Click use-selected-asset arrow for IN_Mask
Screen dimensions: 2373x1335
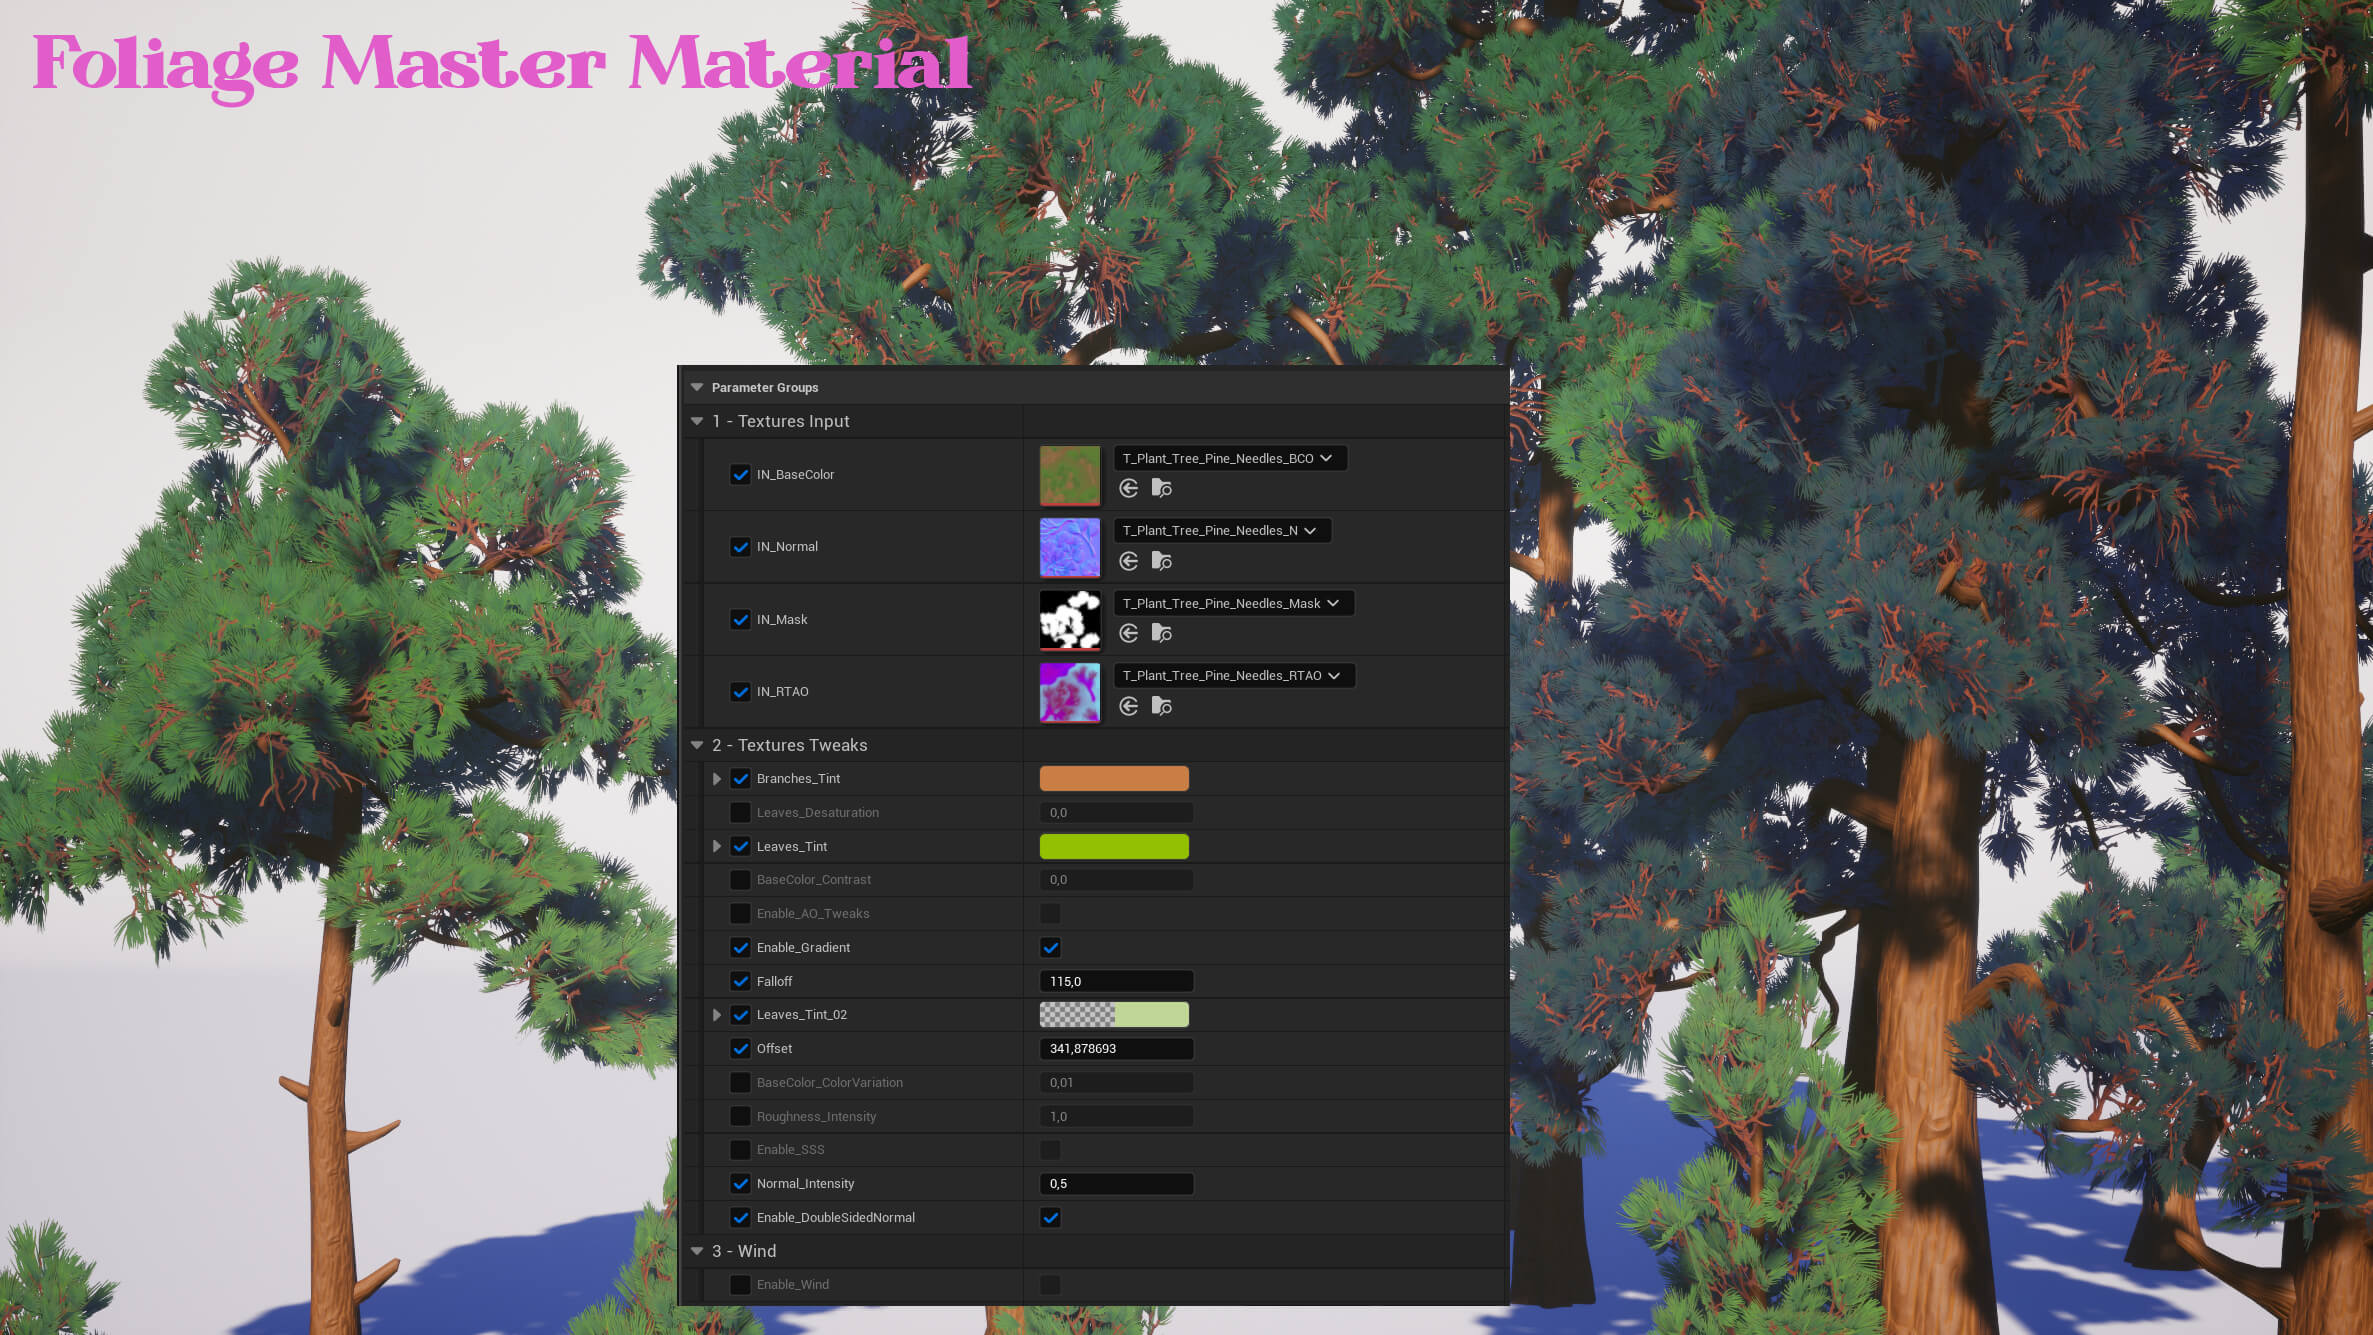(1129, 633)
